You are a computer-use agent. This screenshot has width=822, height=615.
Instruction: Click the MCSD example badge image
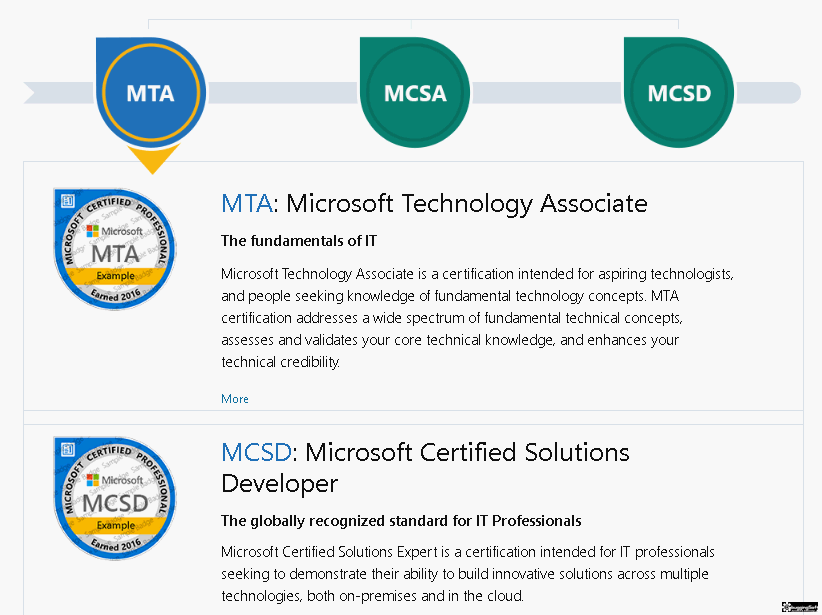pos(115,498)
